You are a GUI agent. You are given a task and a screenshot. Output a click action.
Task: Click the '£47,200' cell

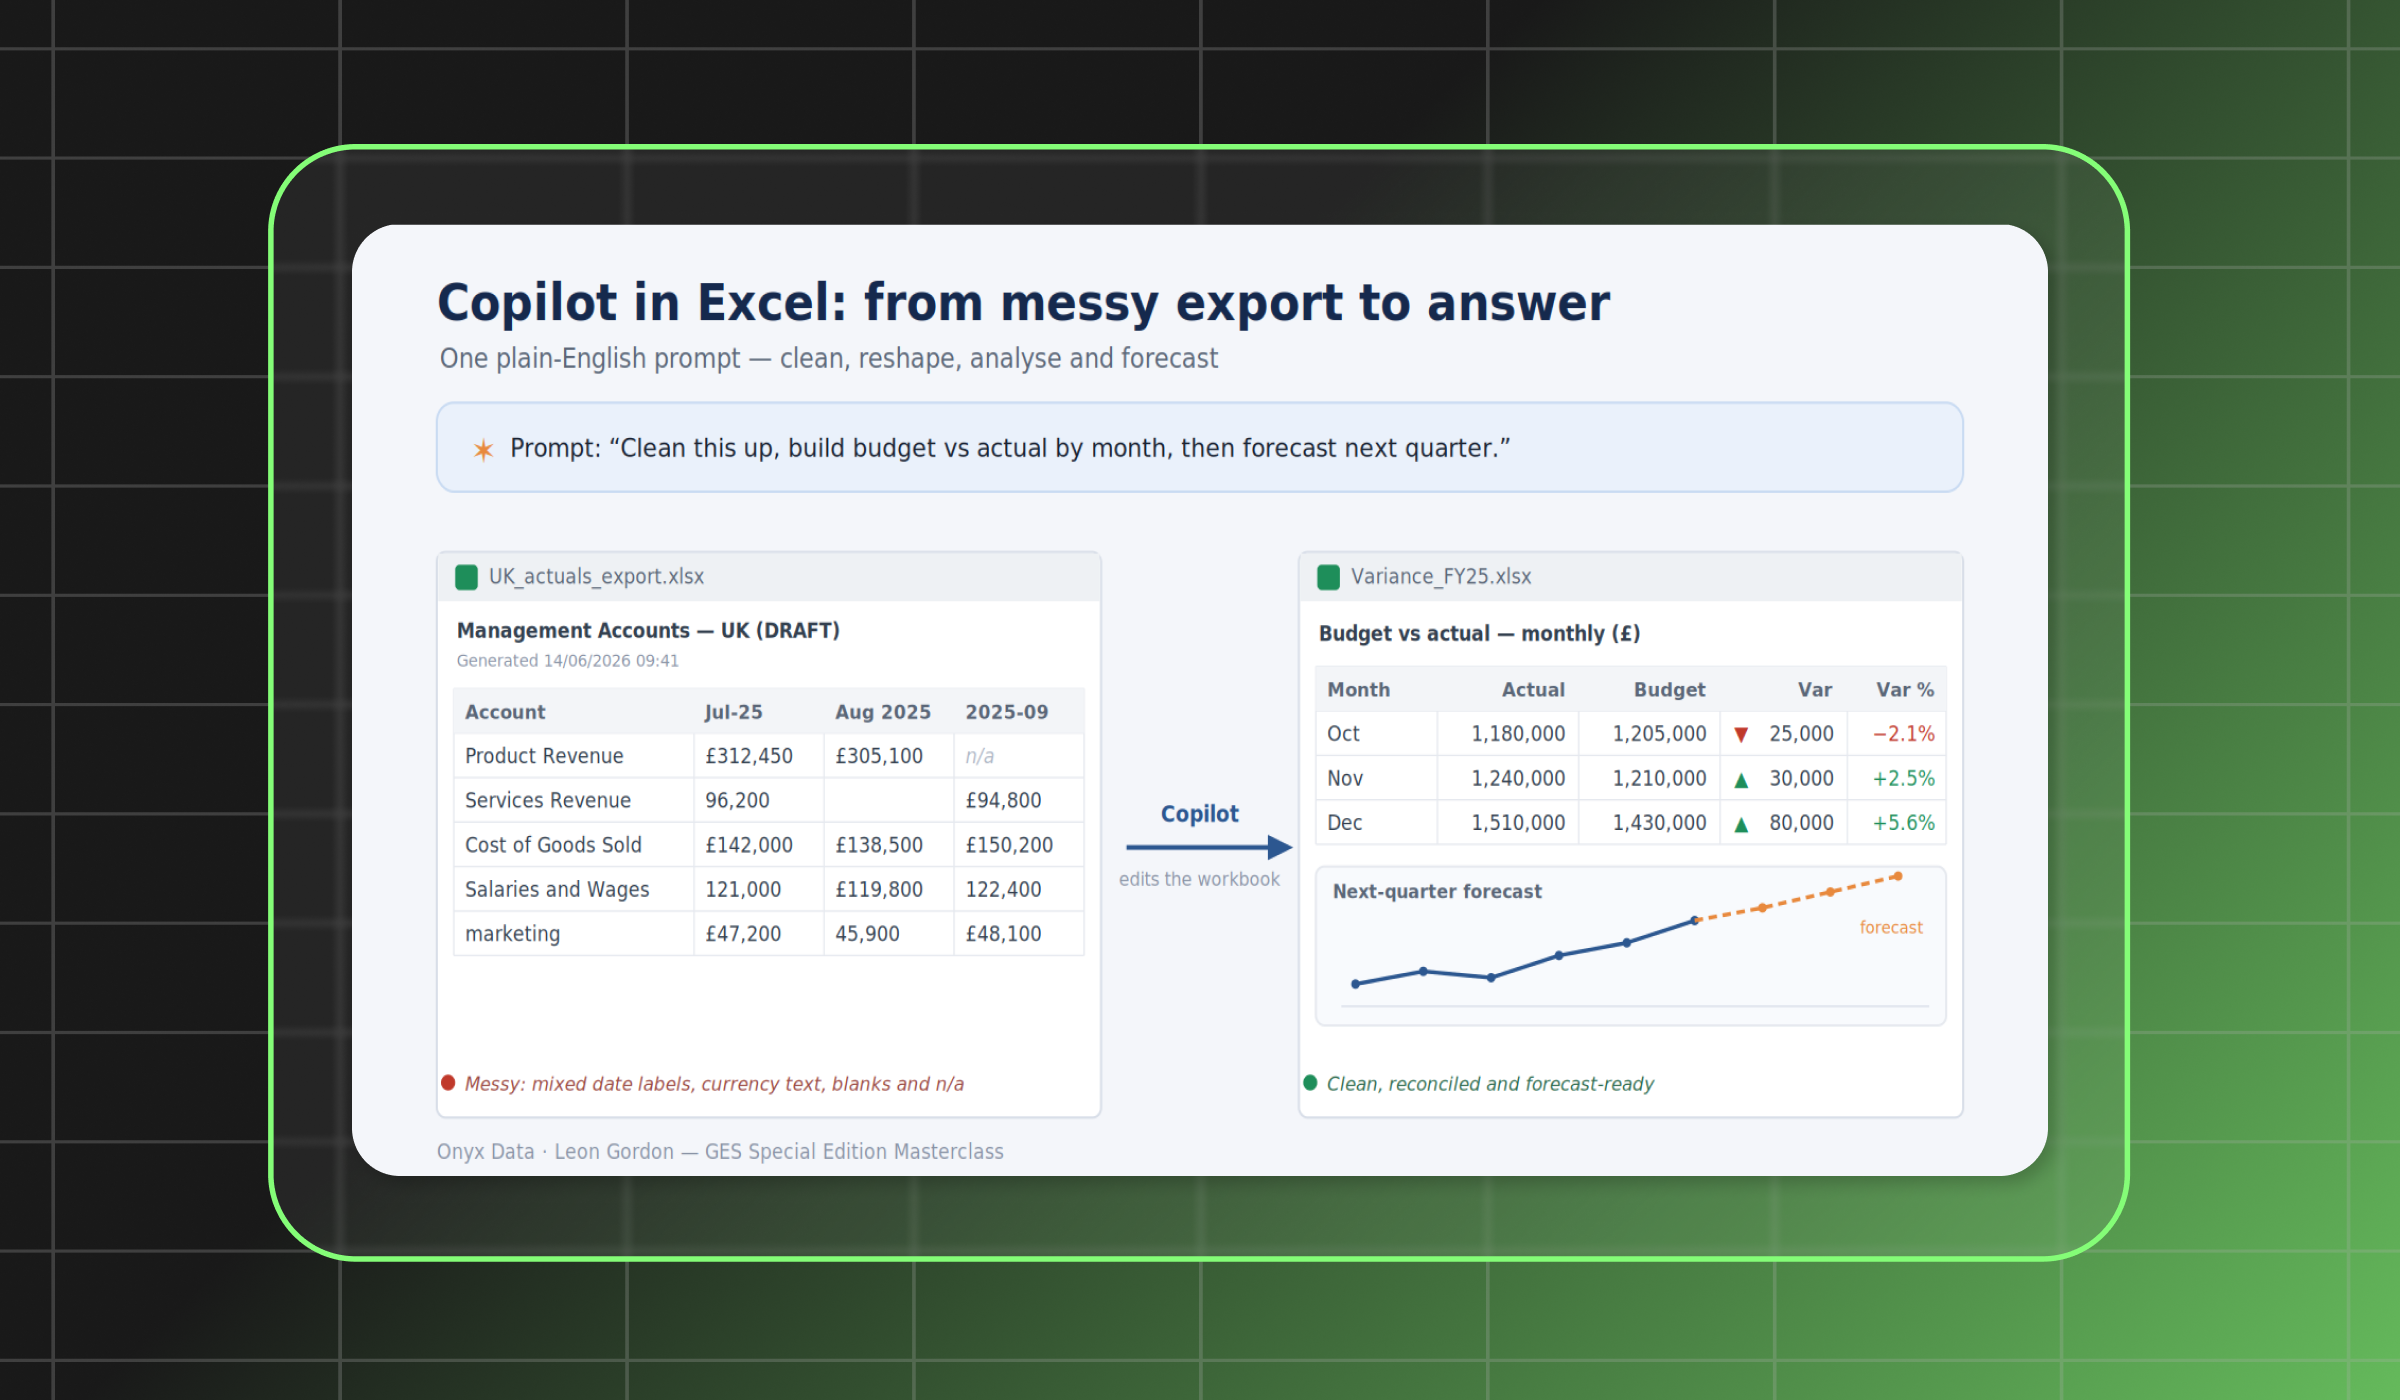759,934
